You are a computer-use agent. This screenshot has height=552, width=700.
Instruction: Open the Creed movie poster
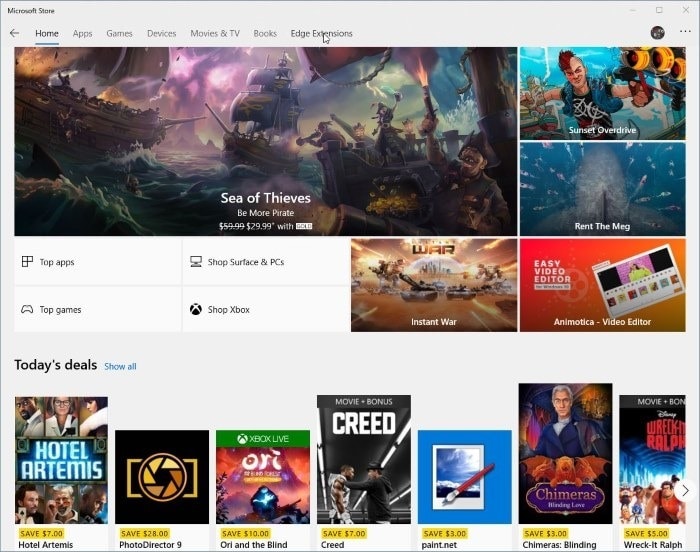point(364,459)
